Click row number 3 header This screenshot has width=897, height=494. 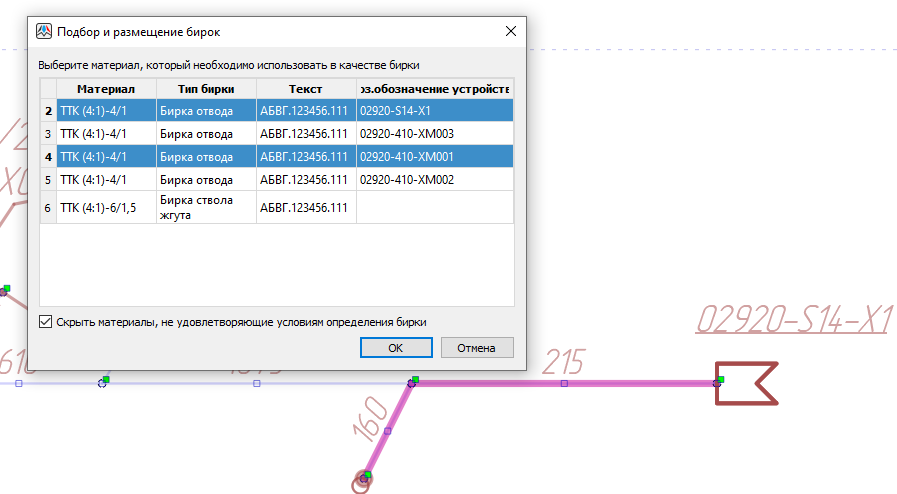click(48, 133)
